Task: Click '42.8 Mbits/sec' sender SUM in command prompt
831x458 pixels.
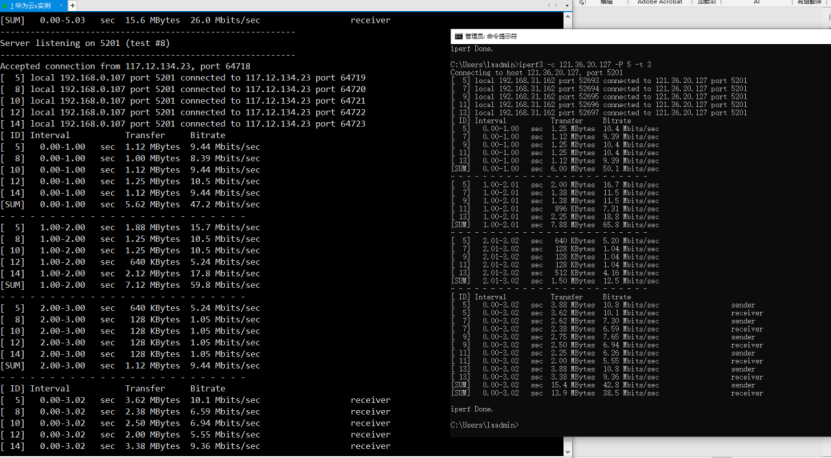Action: [631, 385]
